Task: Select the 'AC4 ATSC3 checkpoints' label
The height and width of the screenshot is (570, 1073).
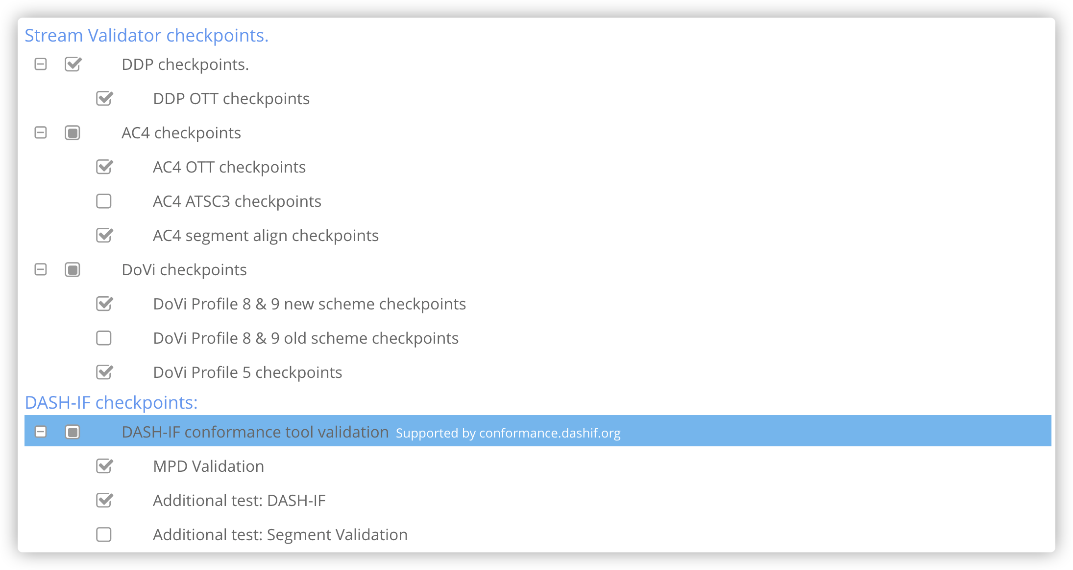Action: click(237, 201)
